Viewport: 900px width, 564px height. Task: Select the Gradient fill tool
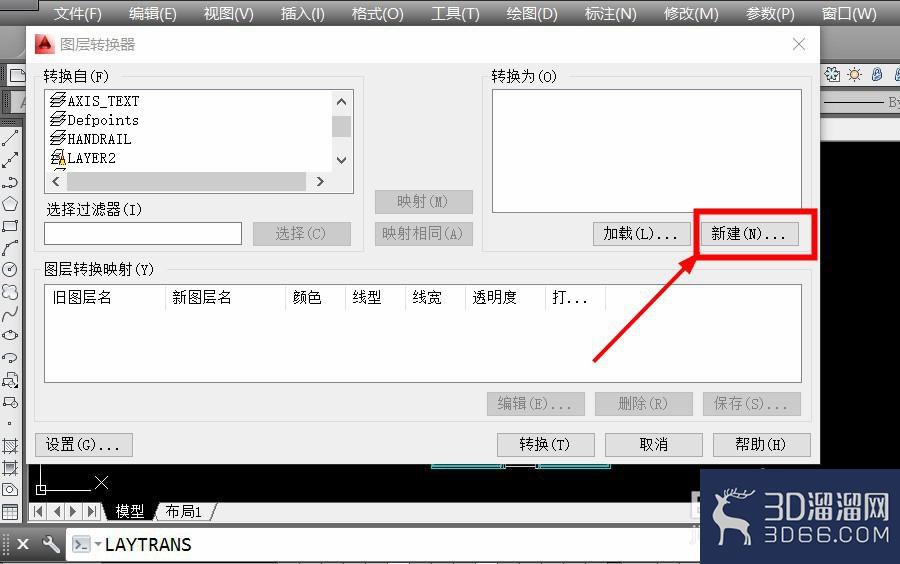tap(10, 468)
